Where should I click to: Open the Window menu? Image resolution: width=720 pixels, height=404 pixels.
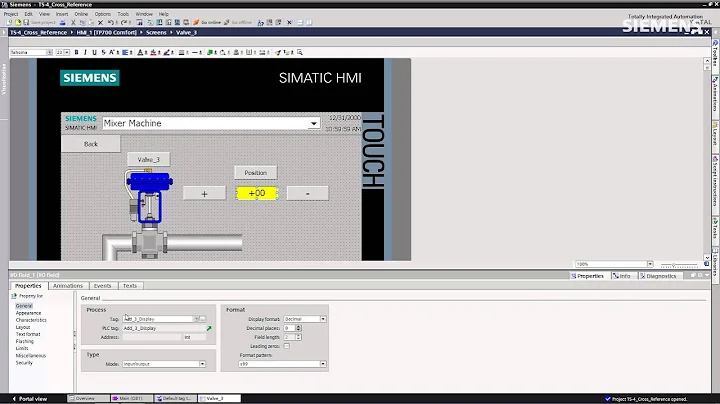pos(144,14)
